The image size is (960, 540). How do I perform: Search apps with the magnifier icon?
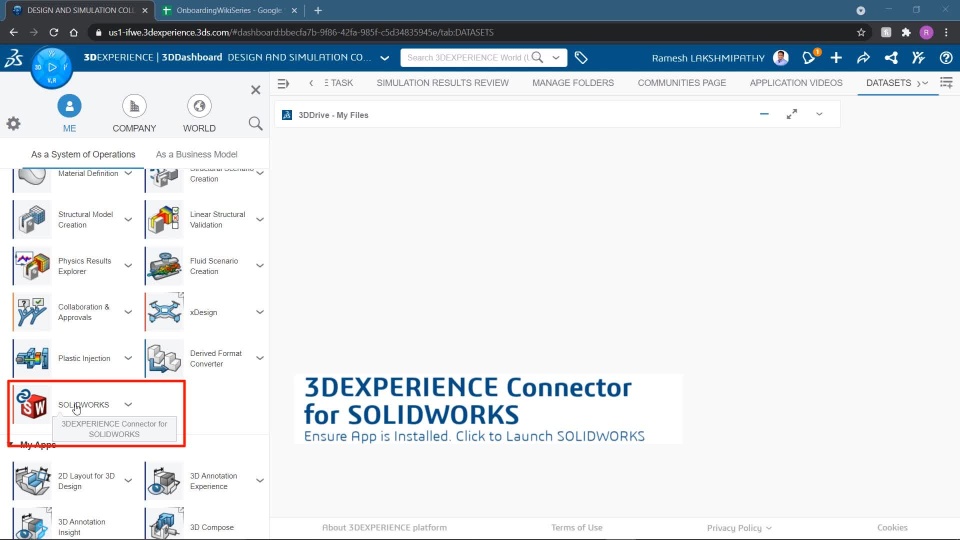(255, 124)
